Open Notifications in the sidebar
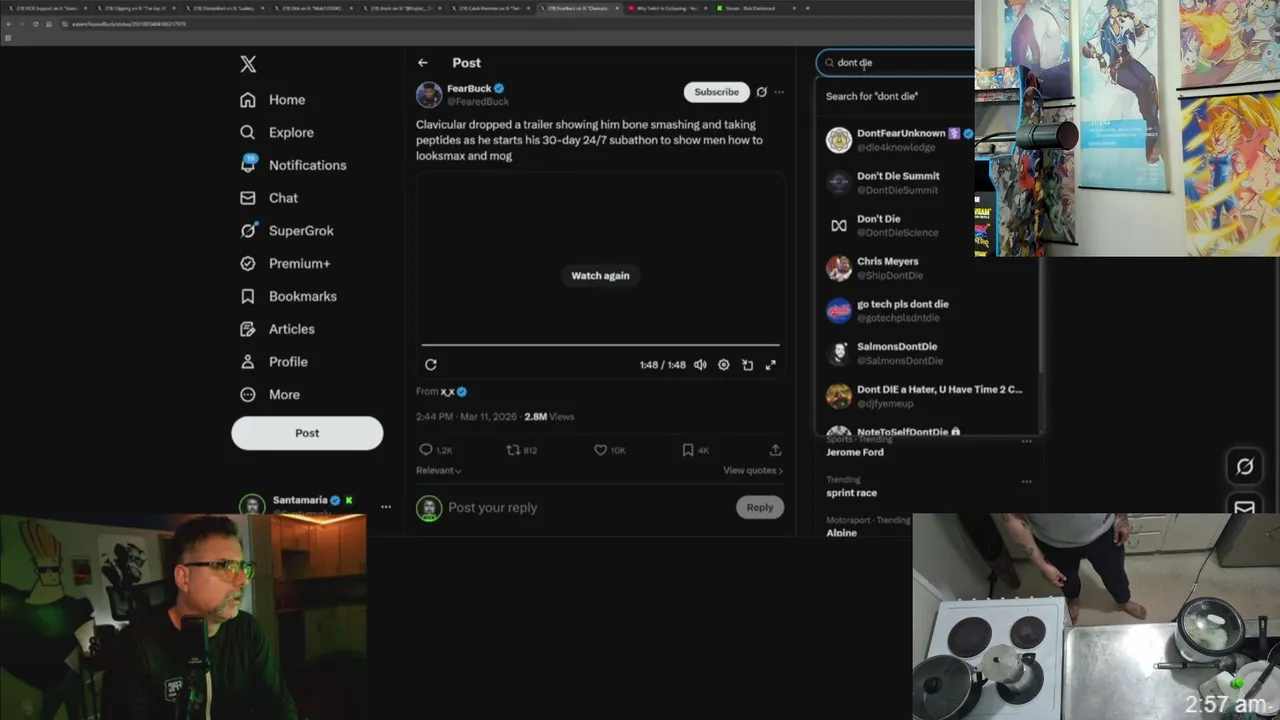Viewport: 1280px width, 720px height. [x=293, y=165]
